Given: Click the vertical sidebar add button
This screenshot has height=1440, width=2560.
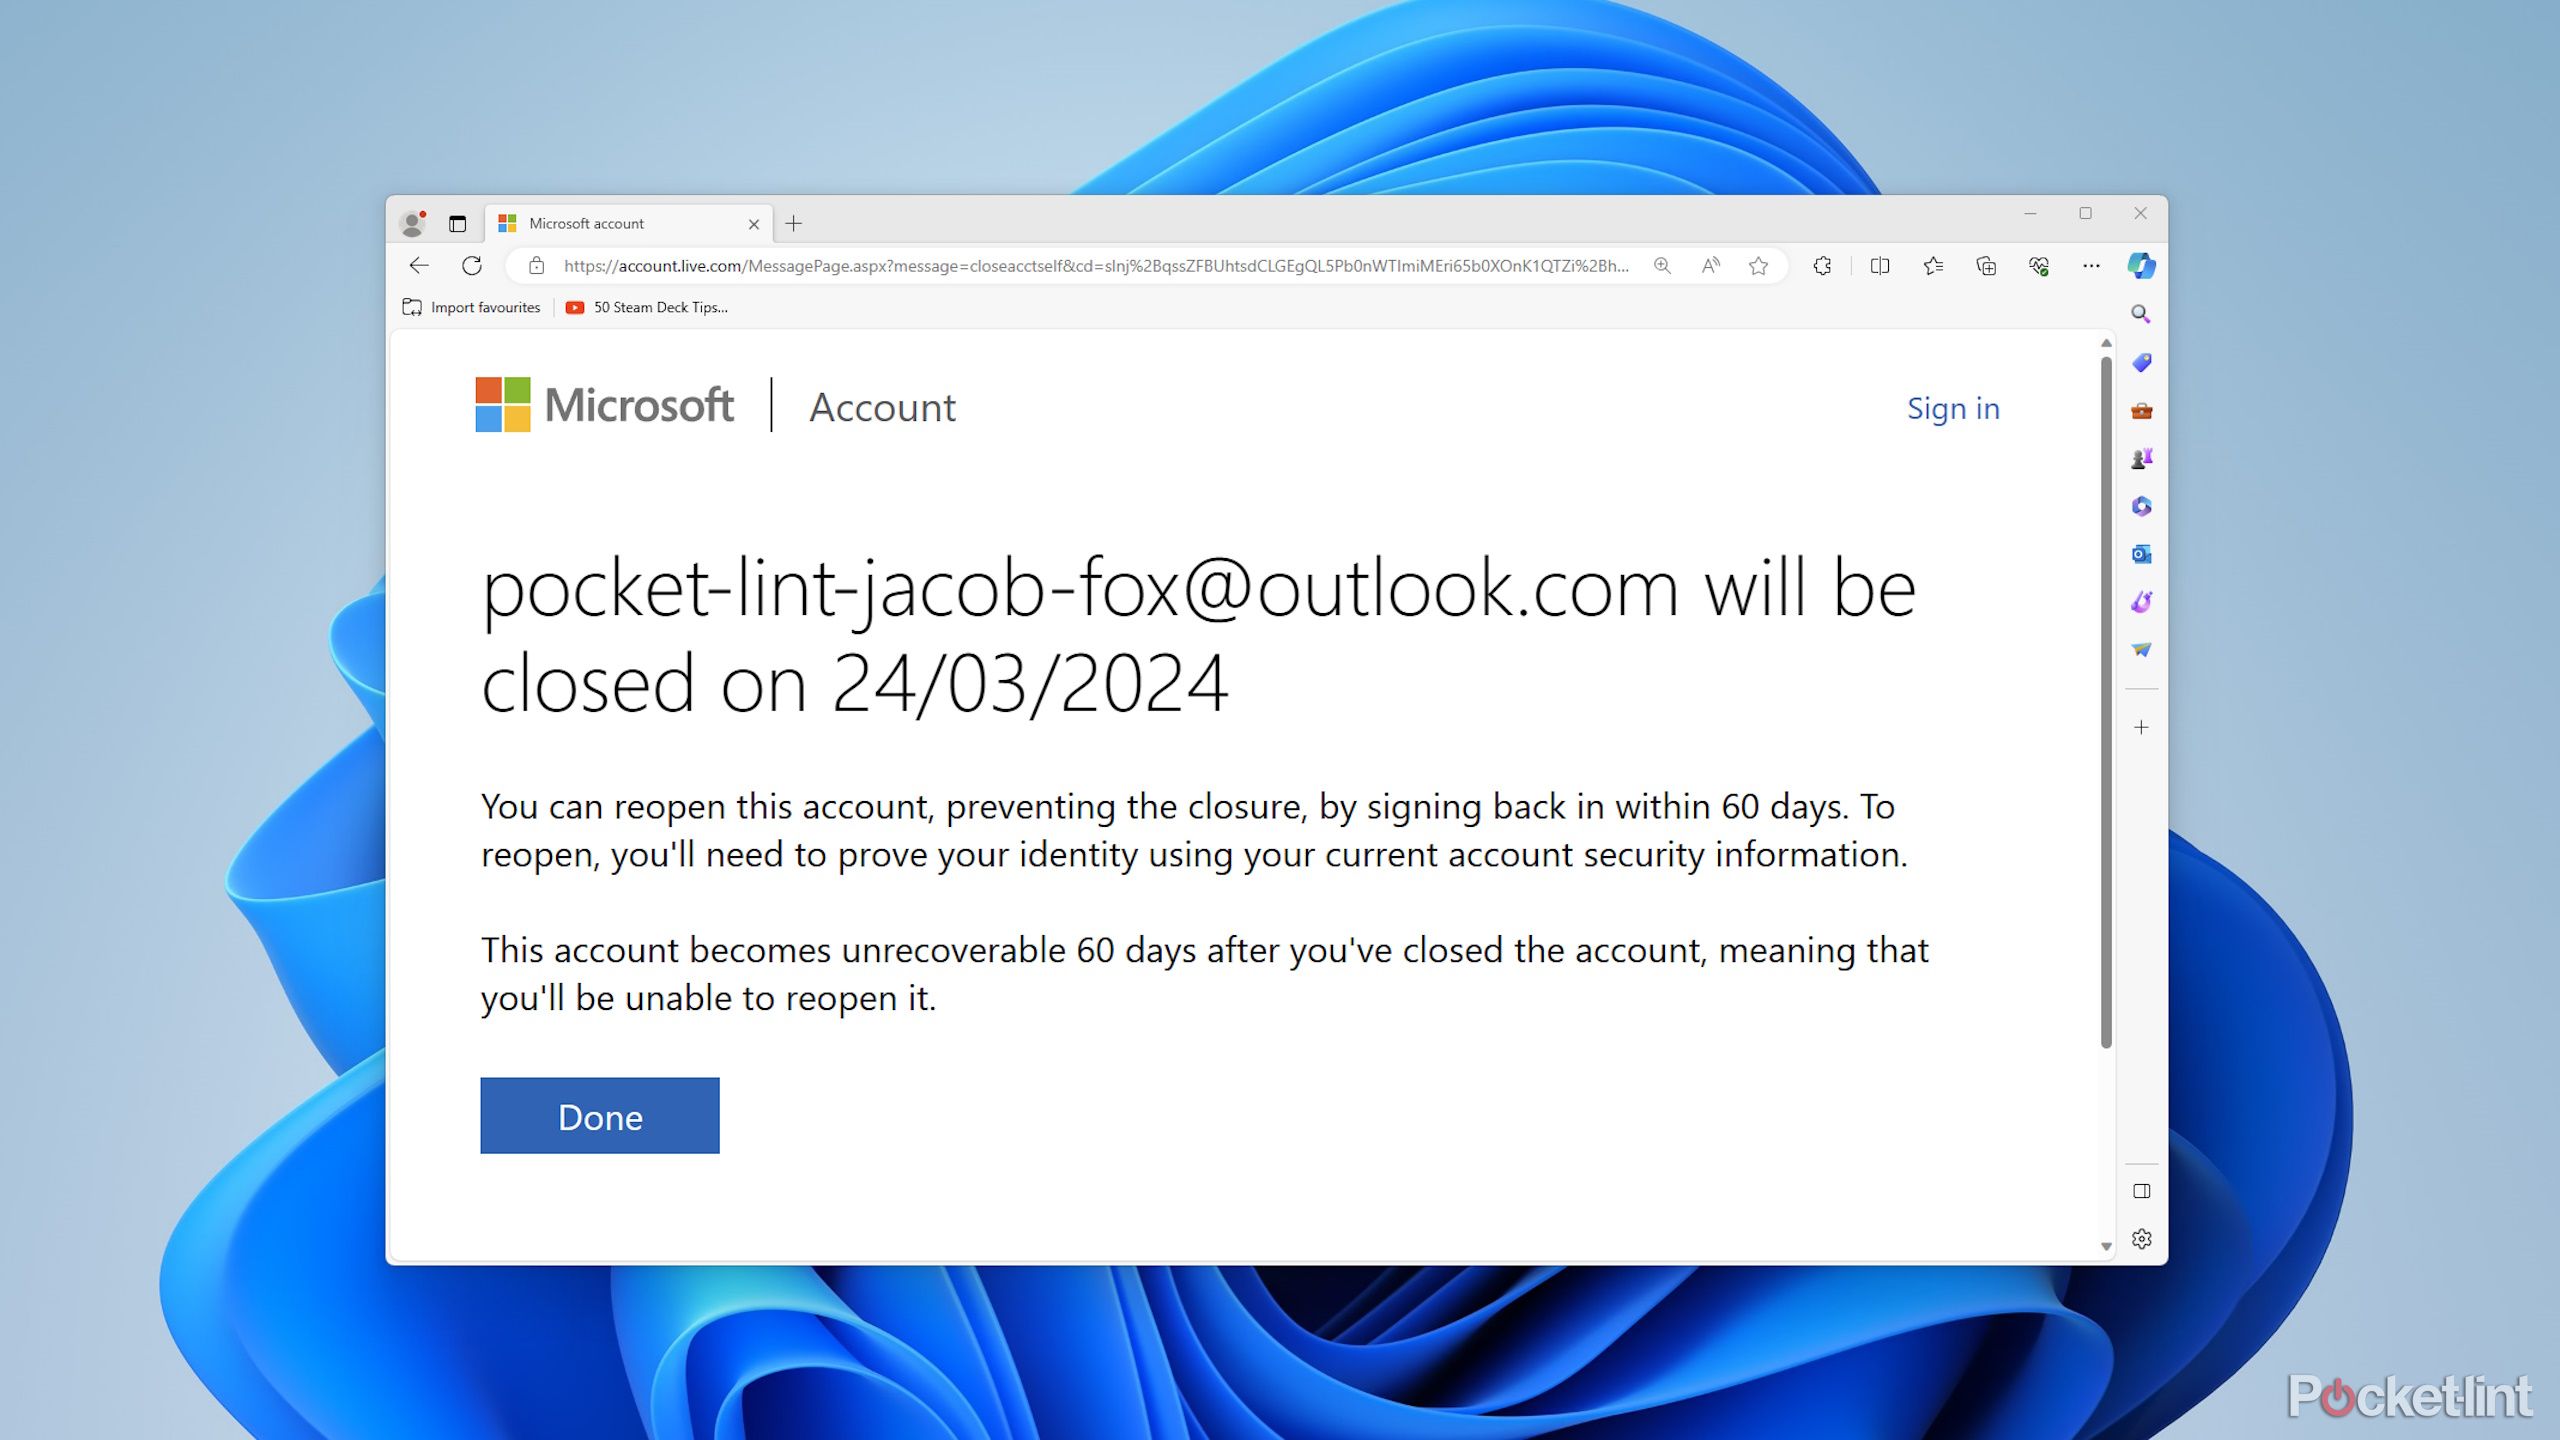Looking at the screenshot, I should pos(2142,726).
